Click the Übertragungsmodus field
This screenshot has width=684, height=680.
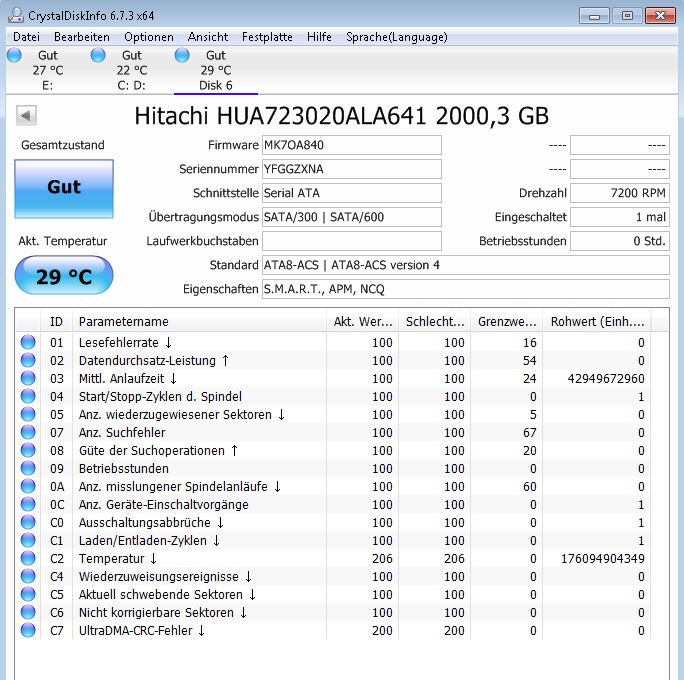tap(352, 217)
